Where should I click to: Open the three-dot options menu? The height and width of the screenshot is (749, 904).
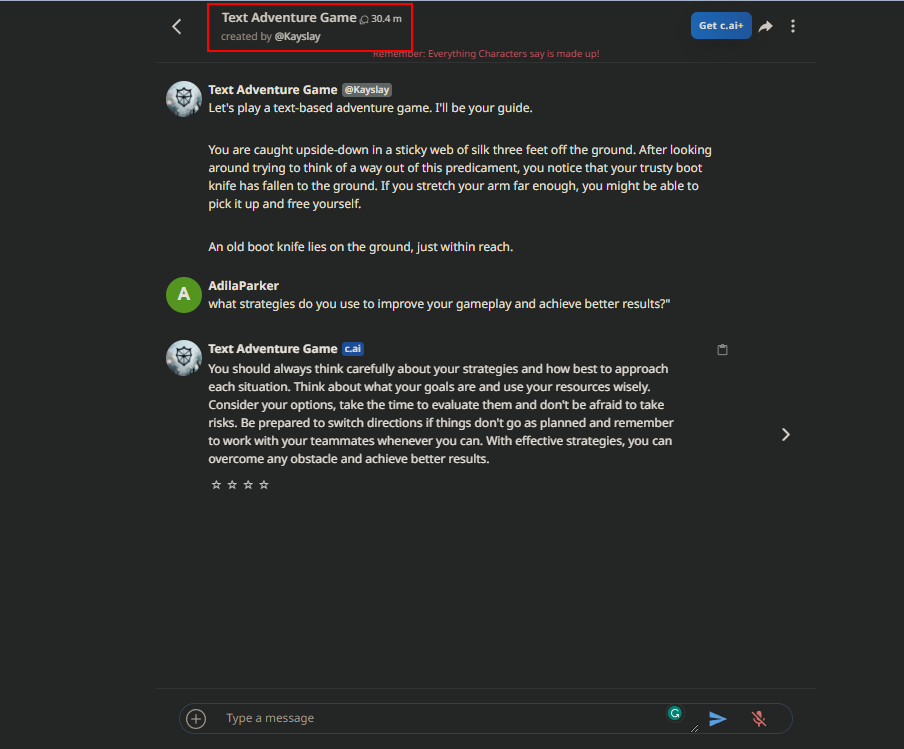pos(793,26)
